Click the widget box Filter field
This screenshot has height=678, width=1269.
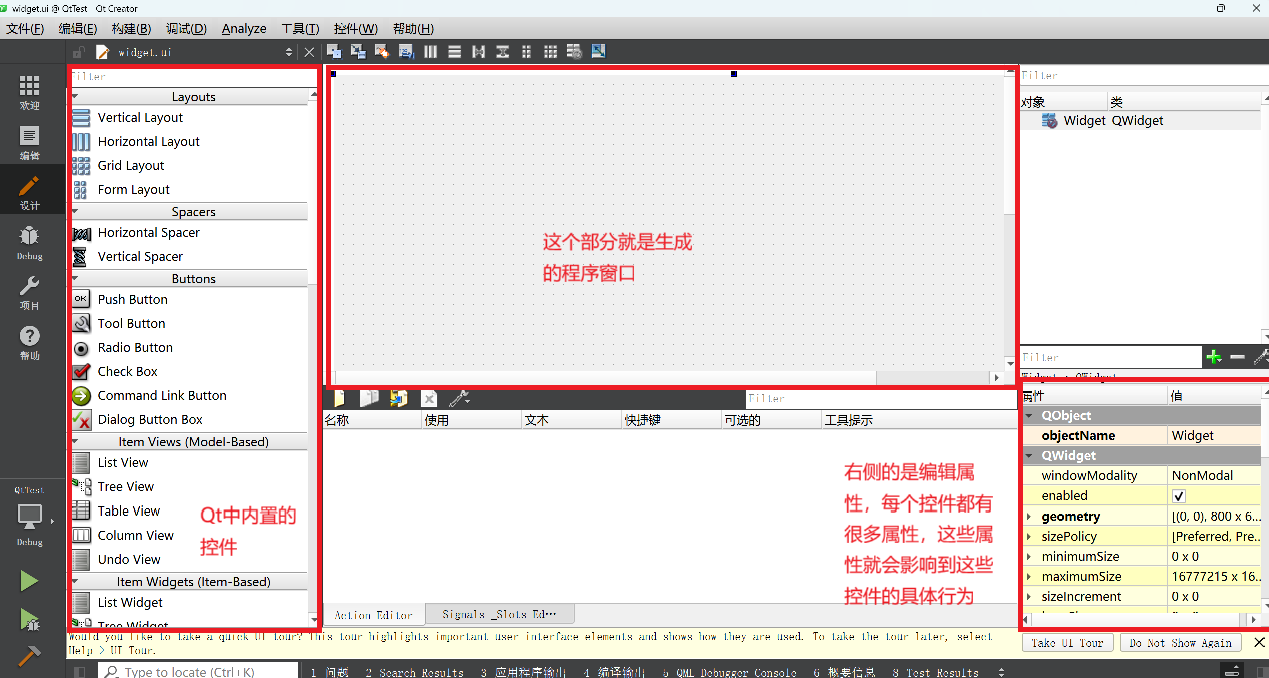coord(190,76)
